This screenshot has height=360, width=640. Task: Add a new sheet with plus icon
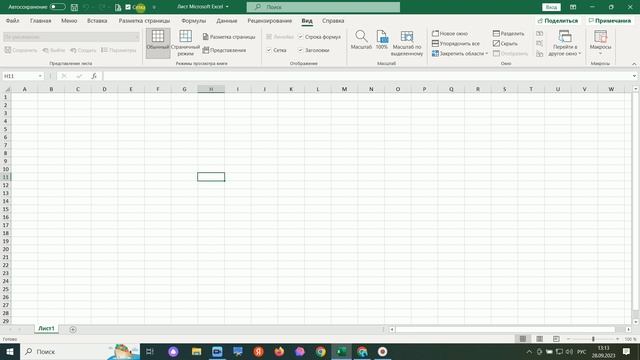(73, 329)
